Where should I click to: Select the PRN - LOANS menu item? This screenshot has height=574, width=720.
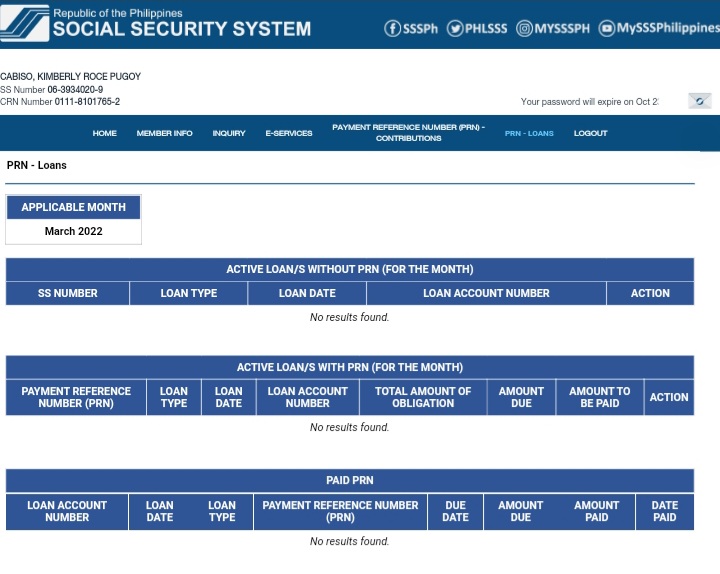point(529,133)
